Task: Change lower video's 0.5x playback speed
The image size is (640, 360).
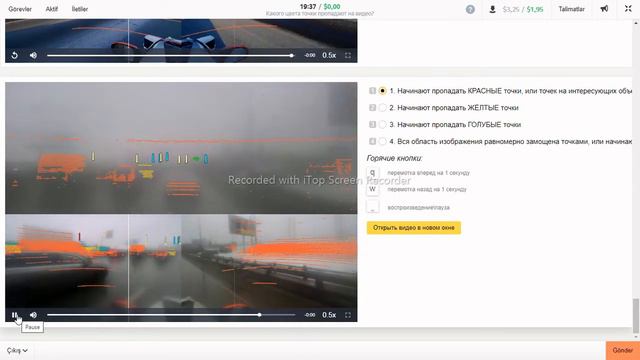Action: coord(329,315)
